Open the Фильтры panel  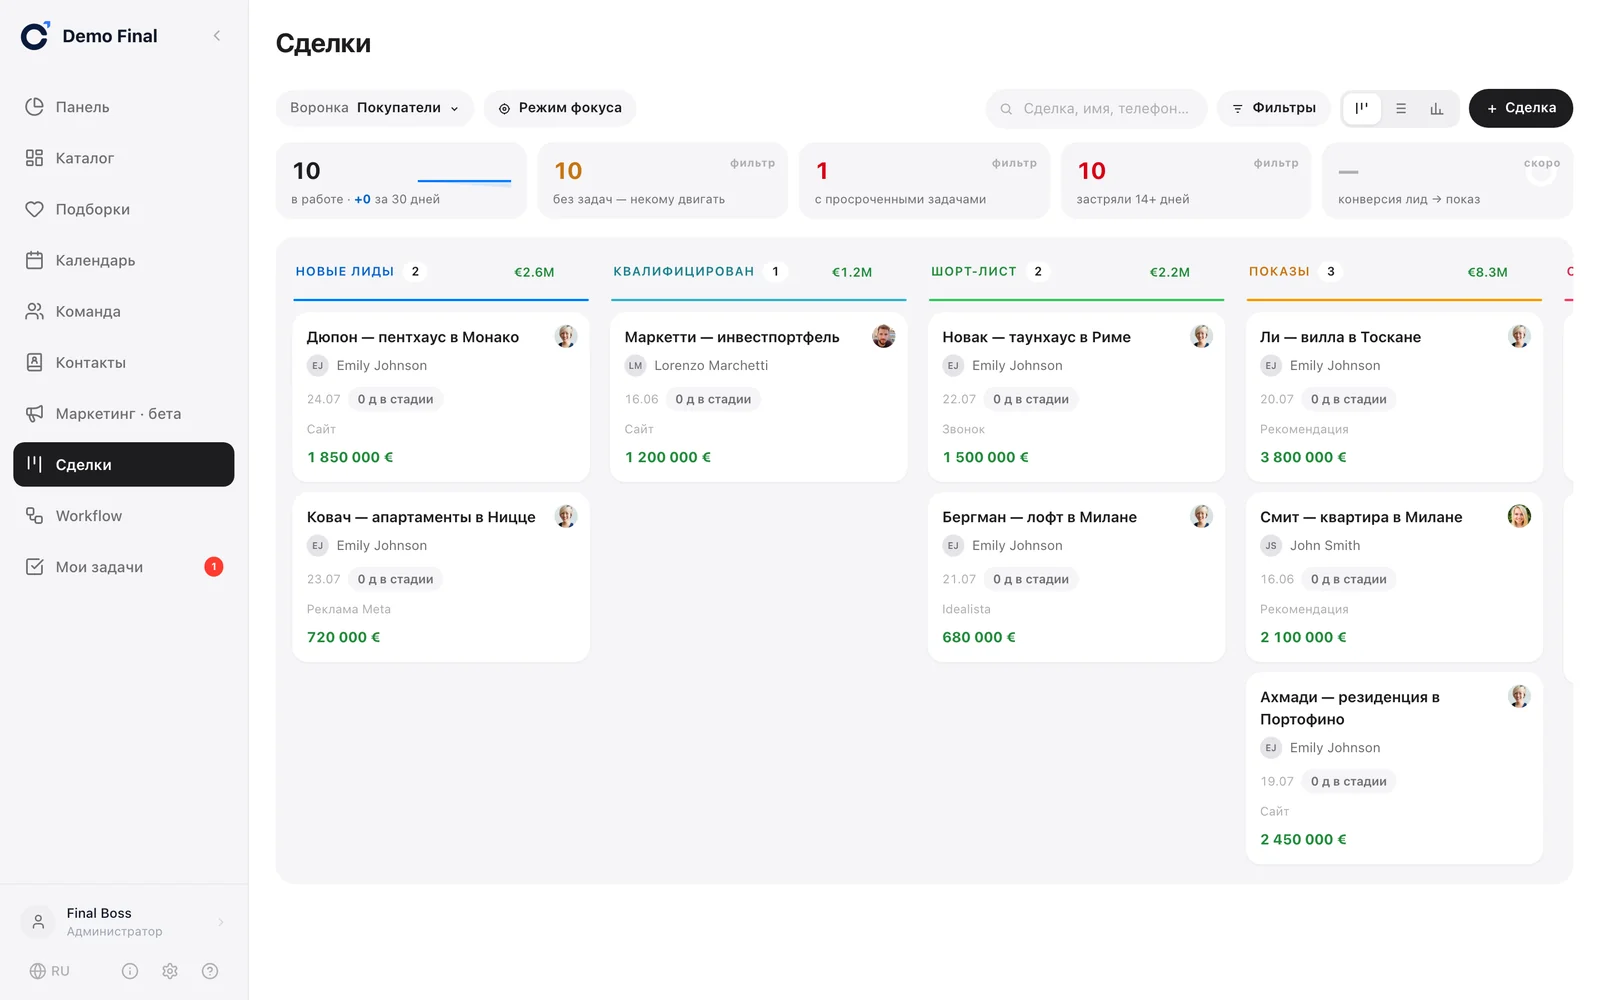coord(1273,108)
